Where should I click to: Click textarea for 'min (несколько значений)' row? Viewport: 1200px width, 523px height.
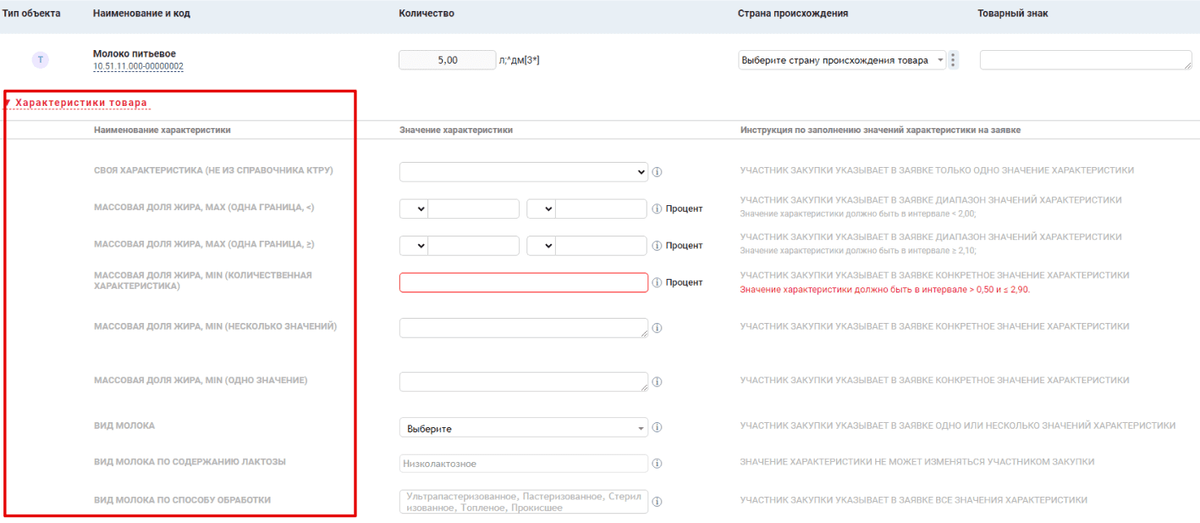click(523, 328)
